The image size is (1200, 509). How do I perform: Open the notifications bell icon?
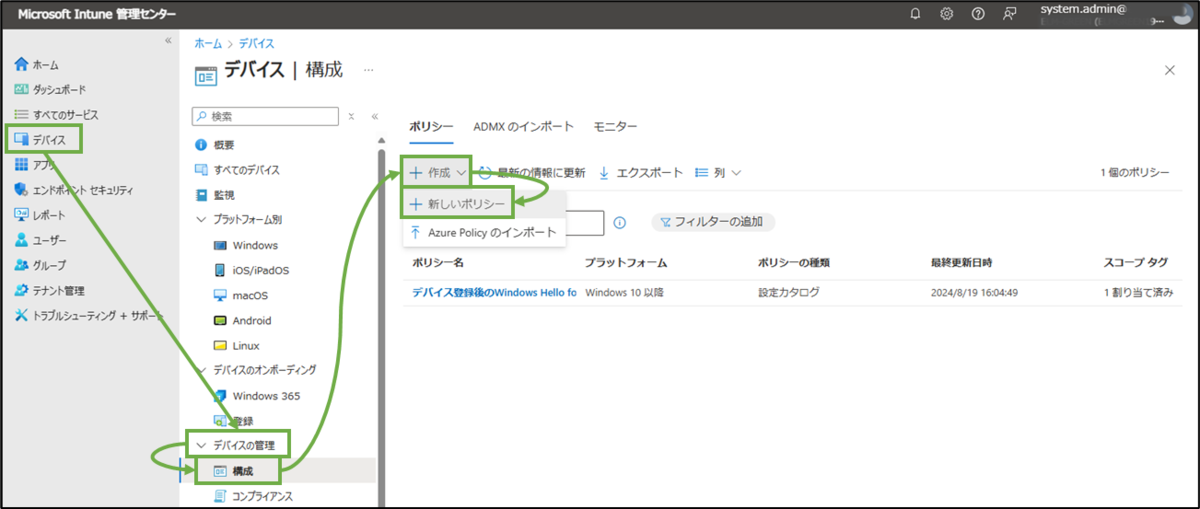[915, 13]
